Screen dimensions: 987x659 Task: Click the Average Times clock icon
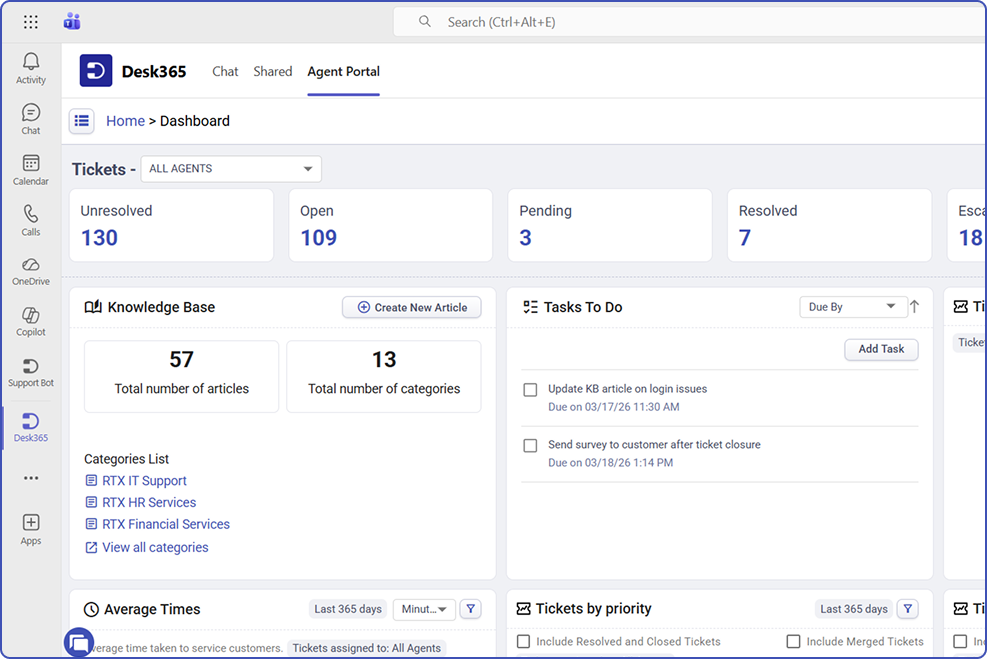tap(91, 609)
